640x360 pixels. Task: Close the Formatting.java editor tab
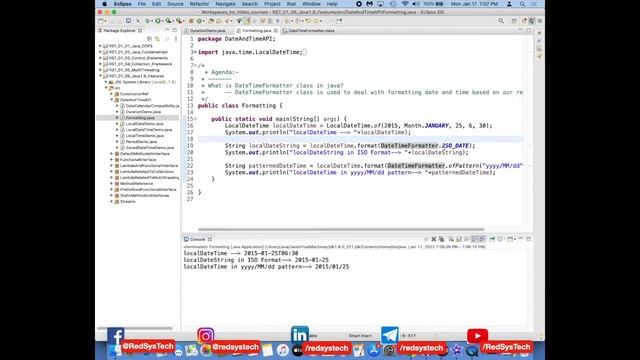276,31
